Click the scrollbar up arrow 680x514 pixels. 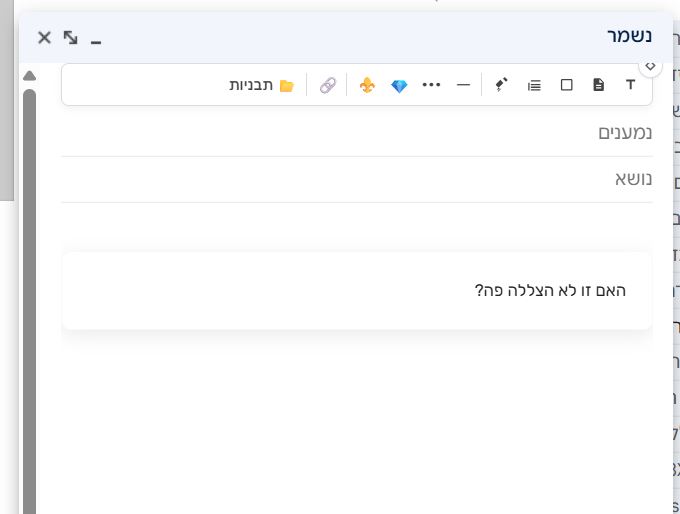[x=29, y=75]
